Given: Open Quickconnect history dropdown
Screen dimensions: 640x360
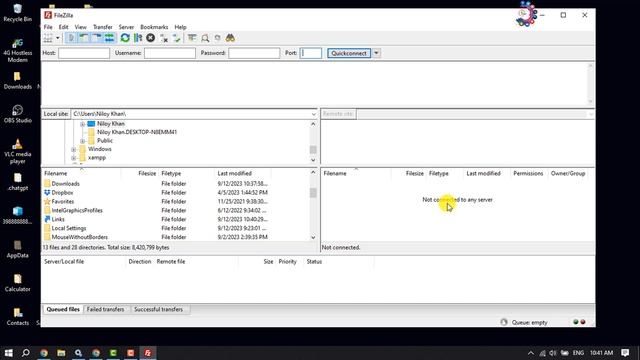Looking at the screenshot, I should pyautogui.click(x=376, y=53).
